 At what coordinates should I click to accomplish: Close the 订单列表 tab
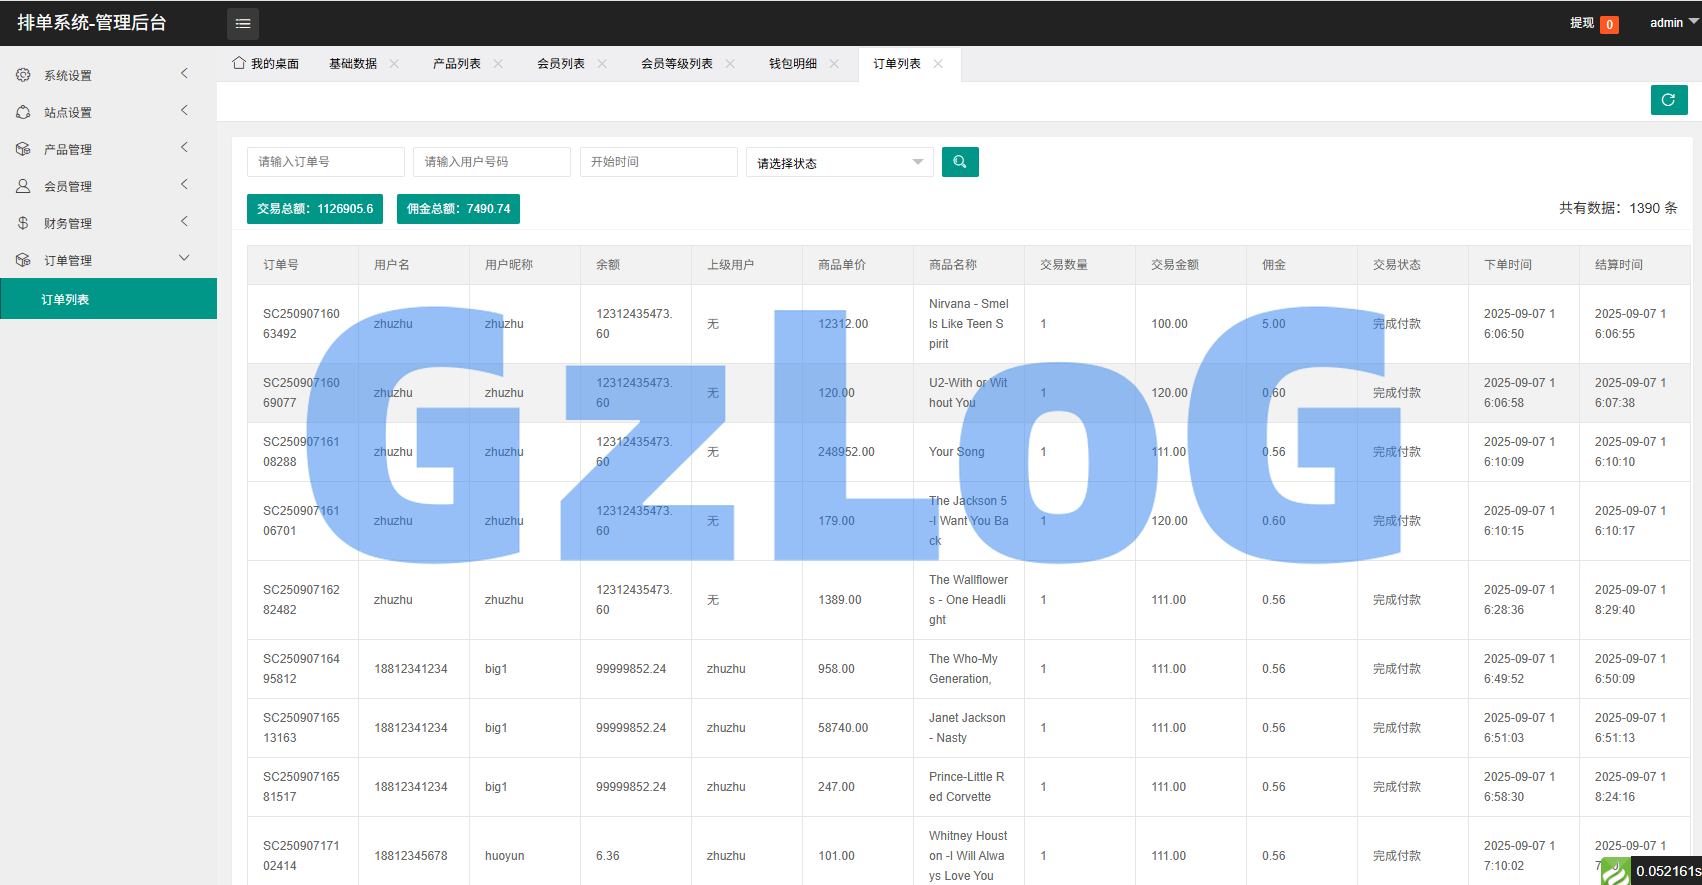[938, 64]
